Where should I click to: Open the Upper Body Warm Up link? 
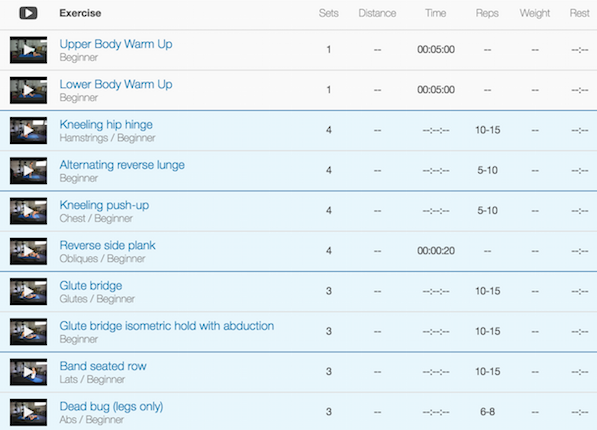coord(116,44)
